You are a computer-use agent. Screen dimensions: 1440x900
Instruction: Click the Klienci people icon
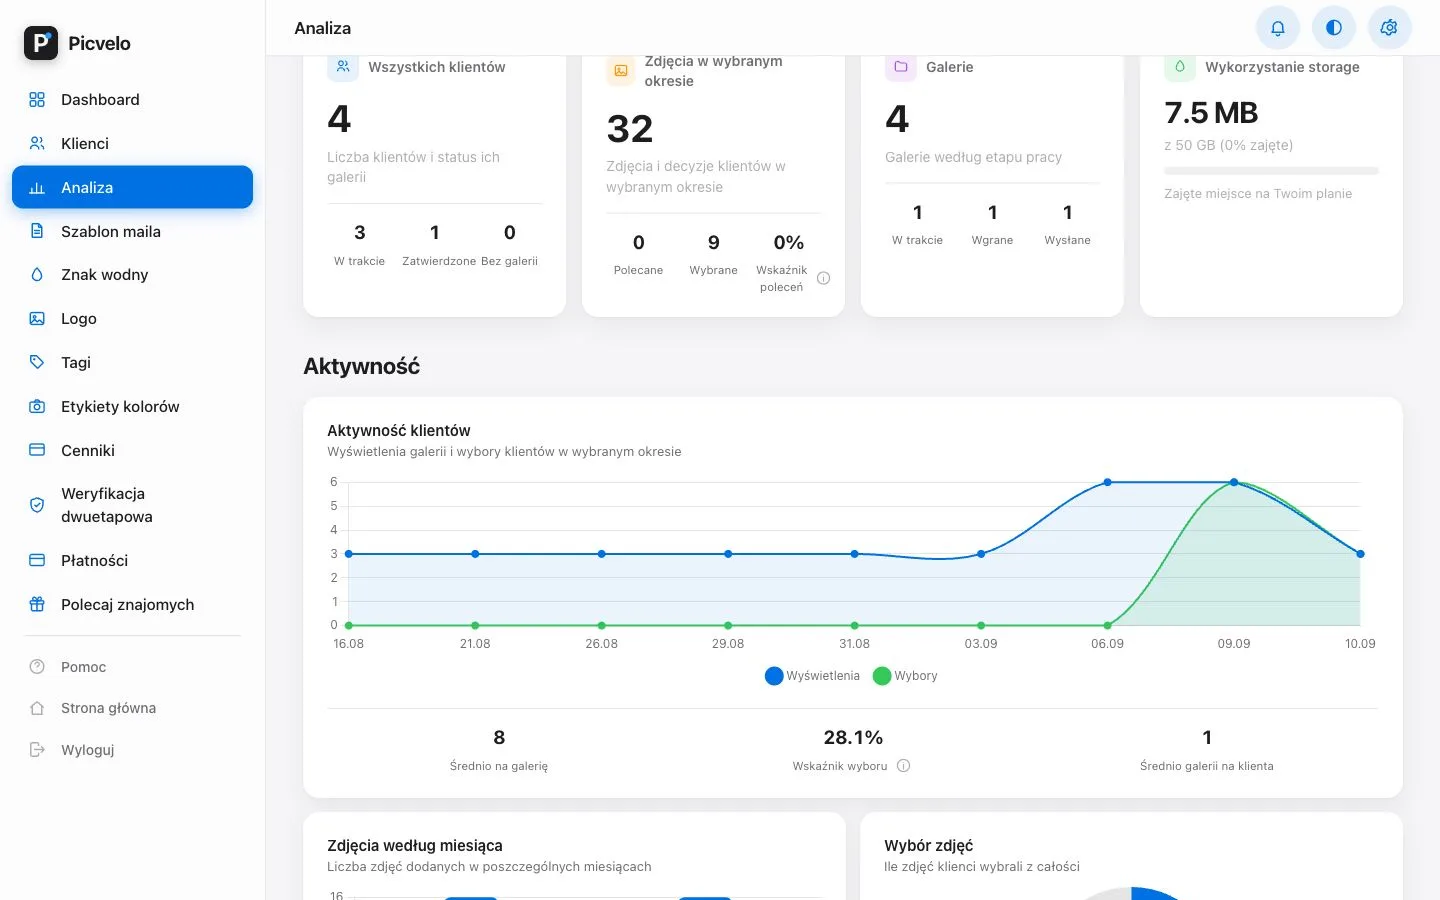pos(37,144)
